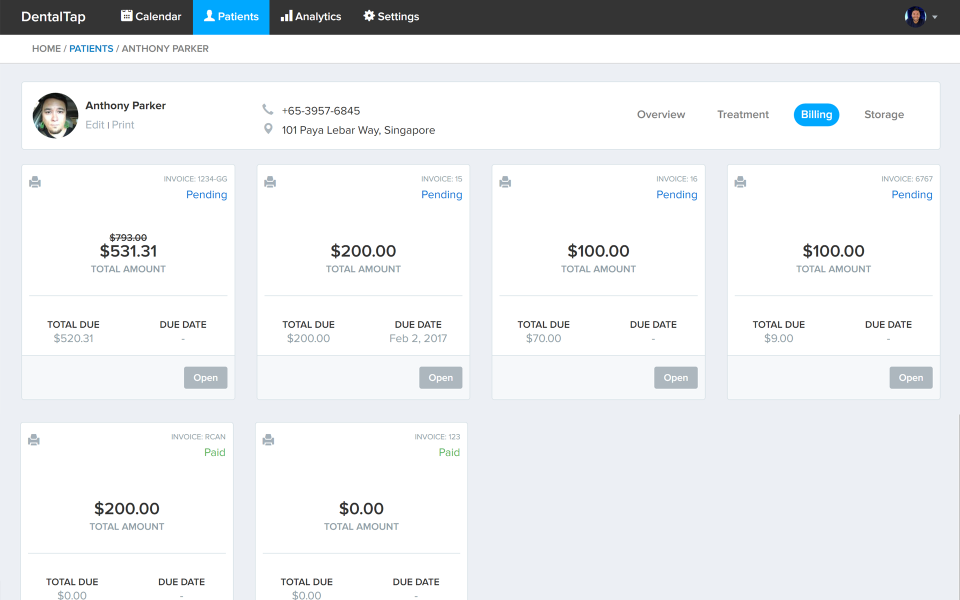
Task: Open invoice 15 with Open button
Action: [x=441, y=378]
